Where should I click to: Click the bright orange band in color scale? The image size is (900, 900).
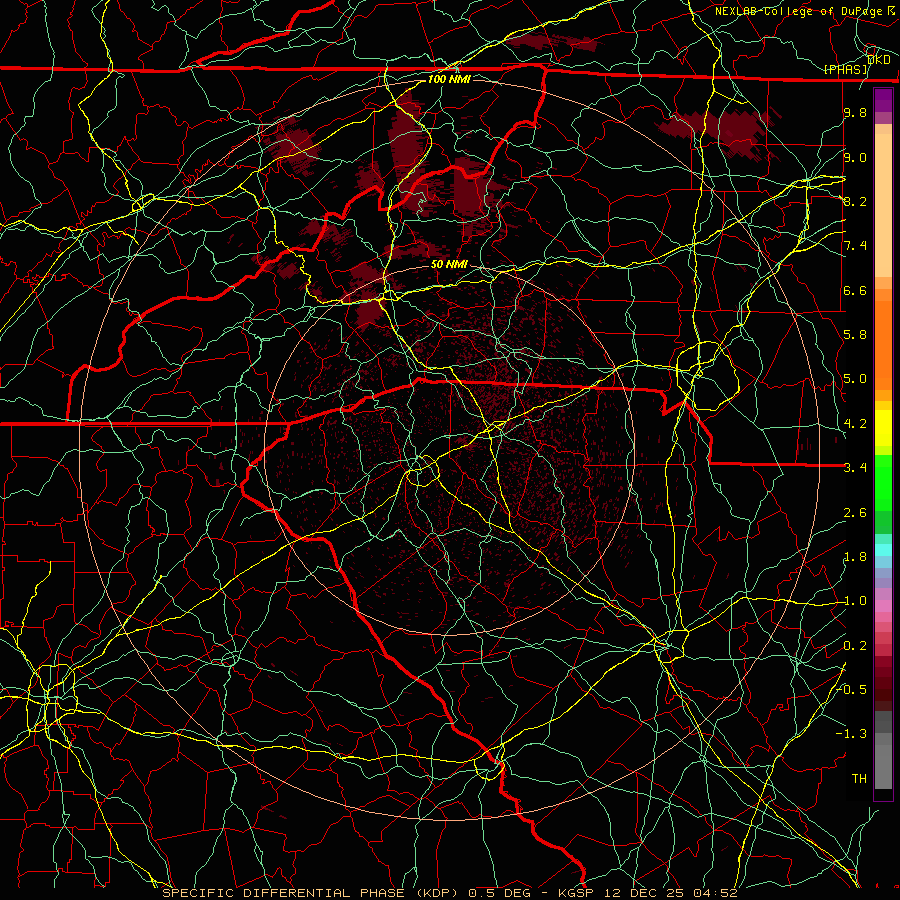point(883,344)
